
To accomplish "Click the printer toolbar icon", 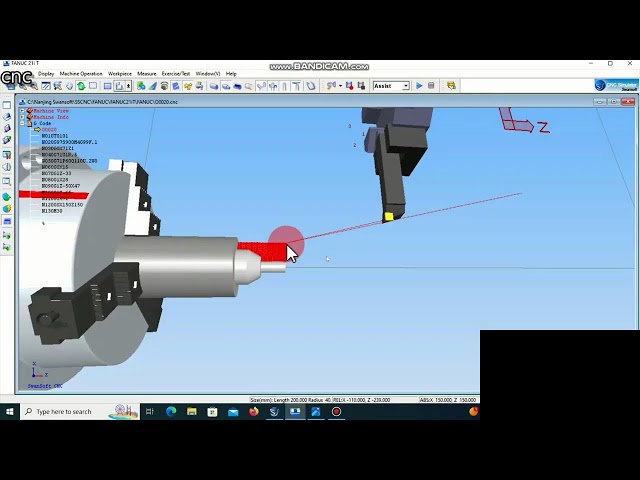I will (199, 86).
